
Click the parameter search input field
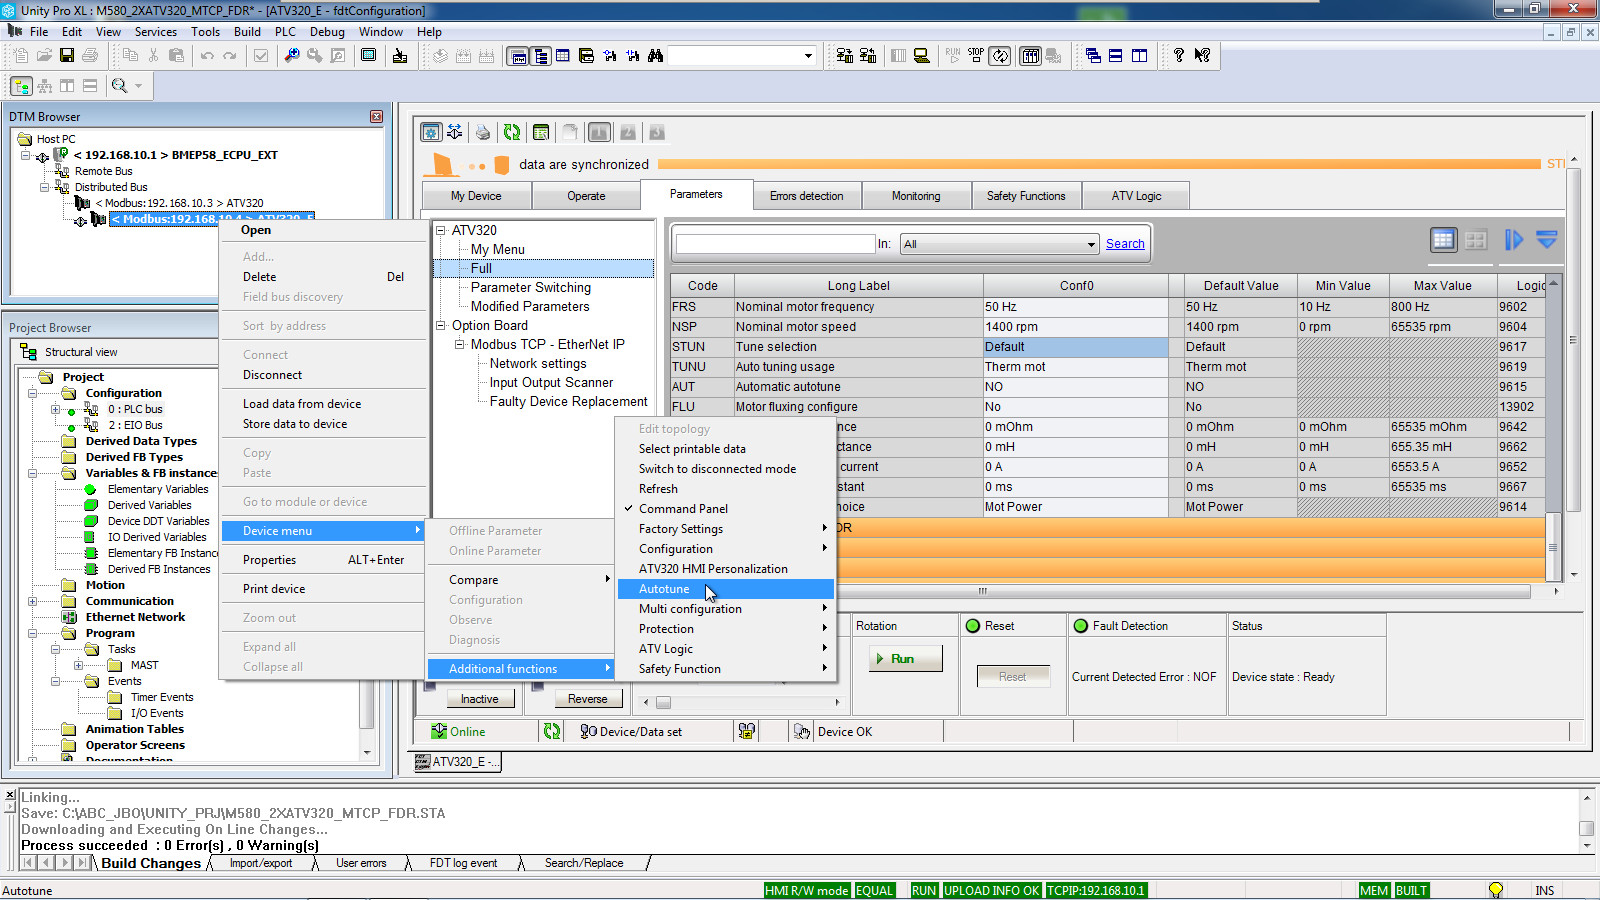click(775, 244)
